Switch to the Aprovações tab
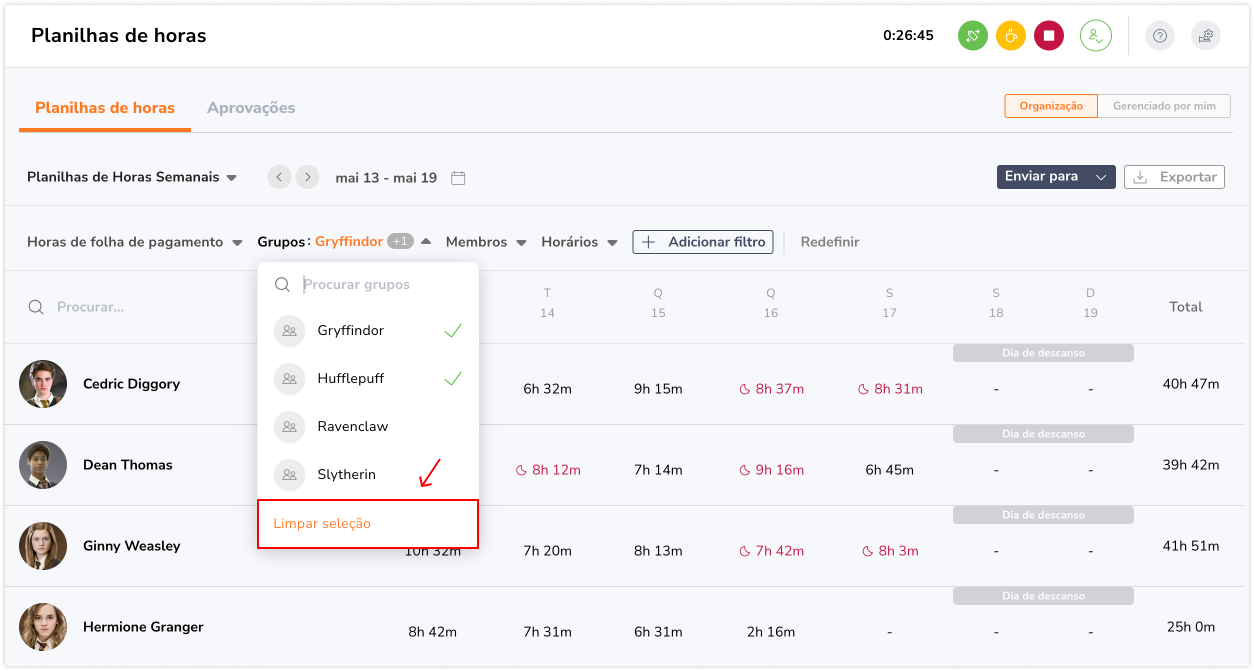Image resolution: width=1254 pixels, height=671 pixels. click(250, 108)
